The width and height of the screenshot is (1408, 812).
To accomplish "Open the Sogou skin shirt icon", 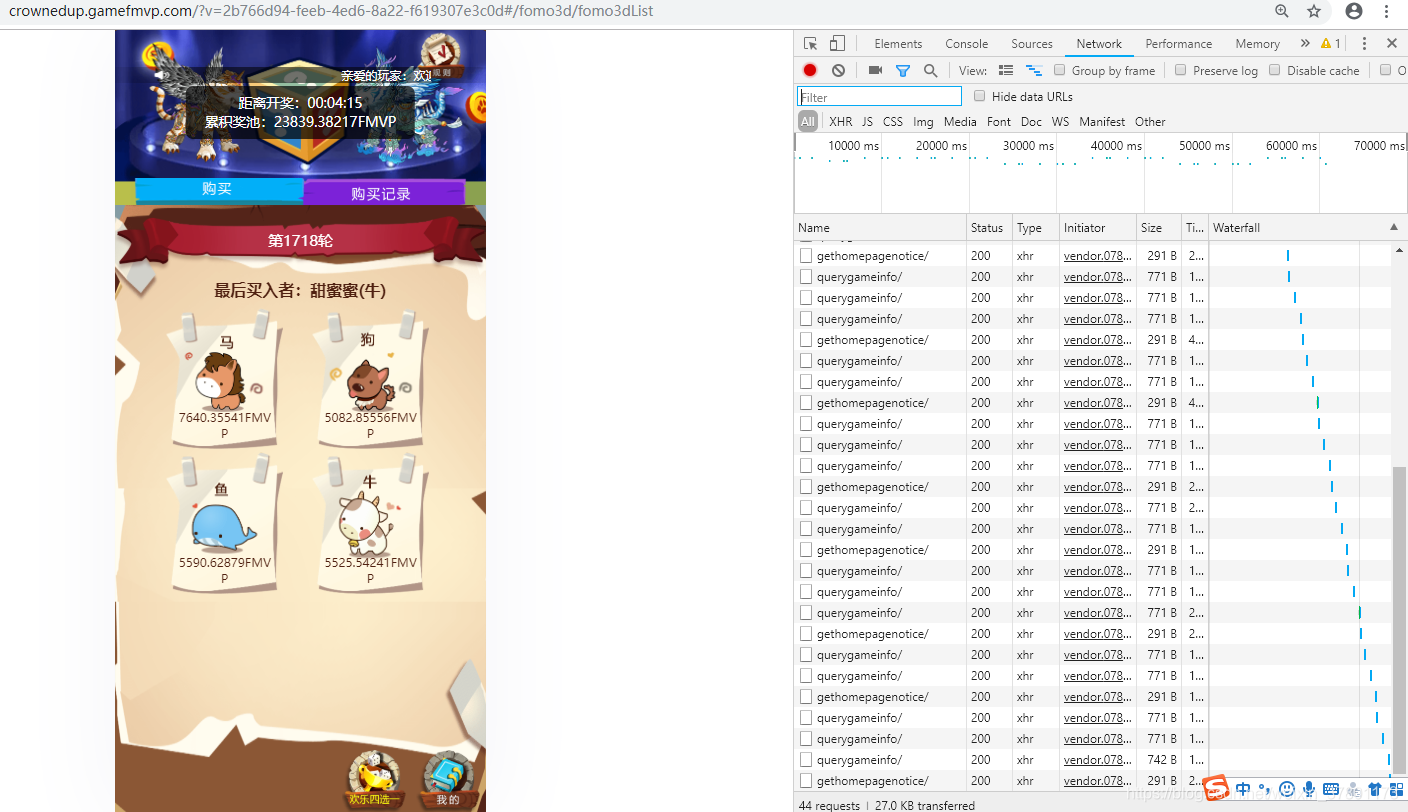I will (1375, 789).
